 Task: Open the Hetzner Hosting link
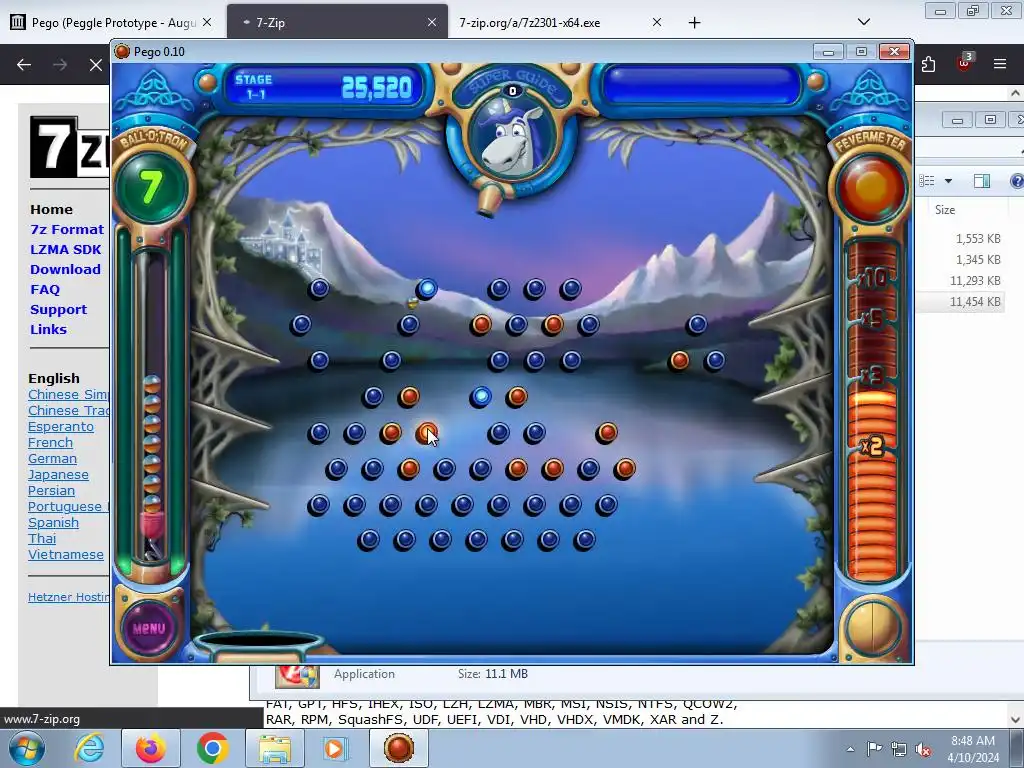(69, 597)
